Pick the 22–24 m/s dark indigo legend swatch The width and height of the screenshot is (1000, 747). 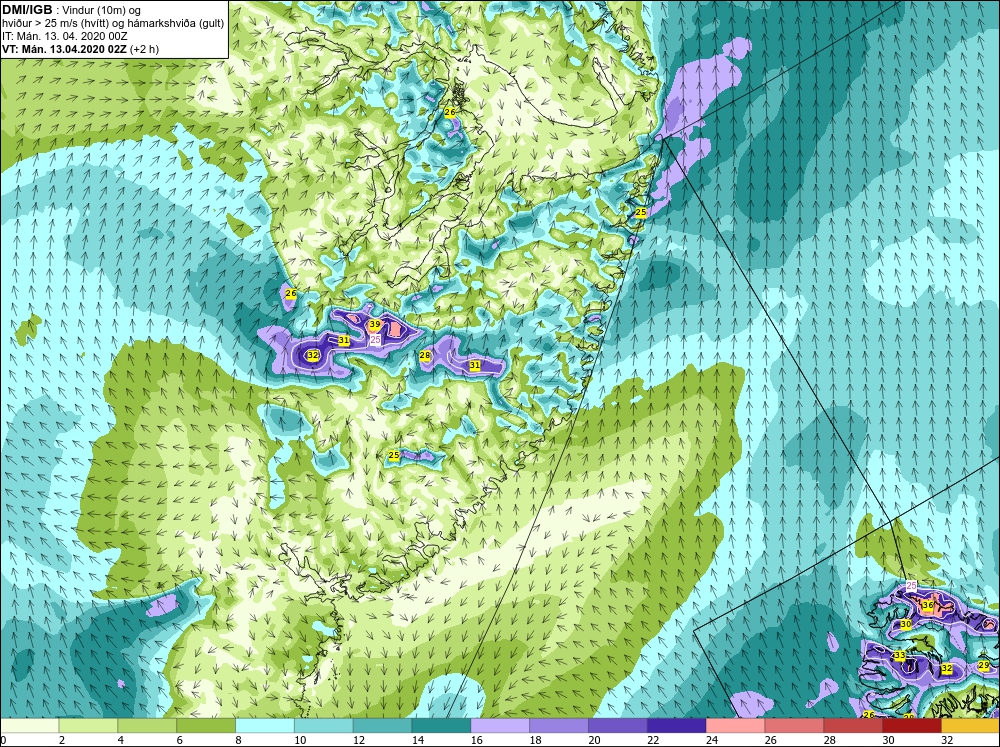[677, 725]
